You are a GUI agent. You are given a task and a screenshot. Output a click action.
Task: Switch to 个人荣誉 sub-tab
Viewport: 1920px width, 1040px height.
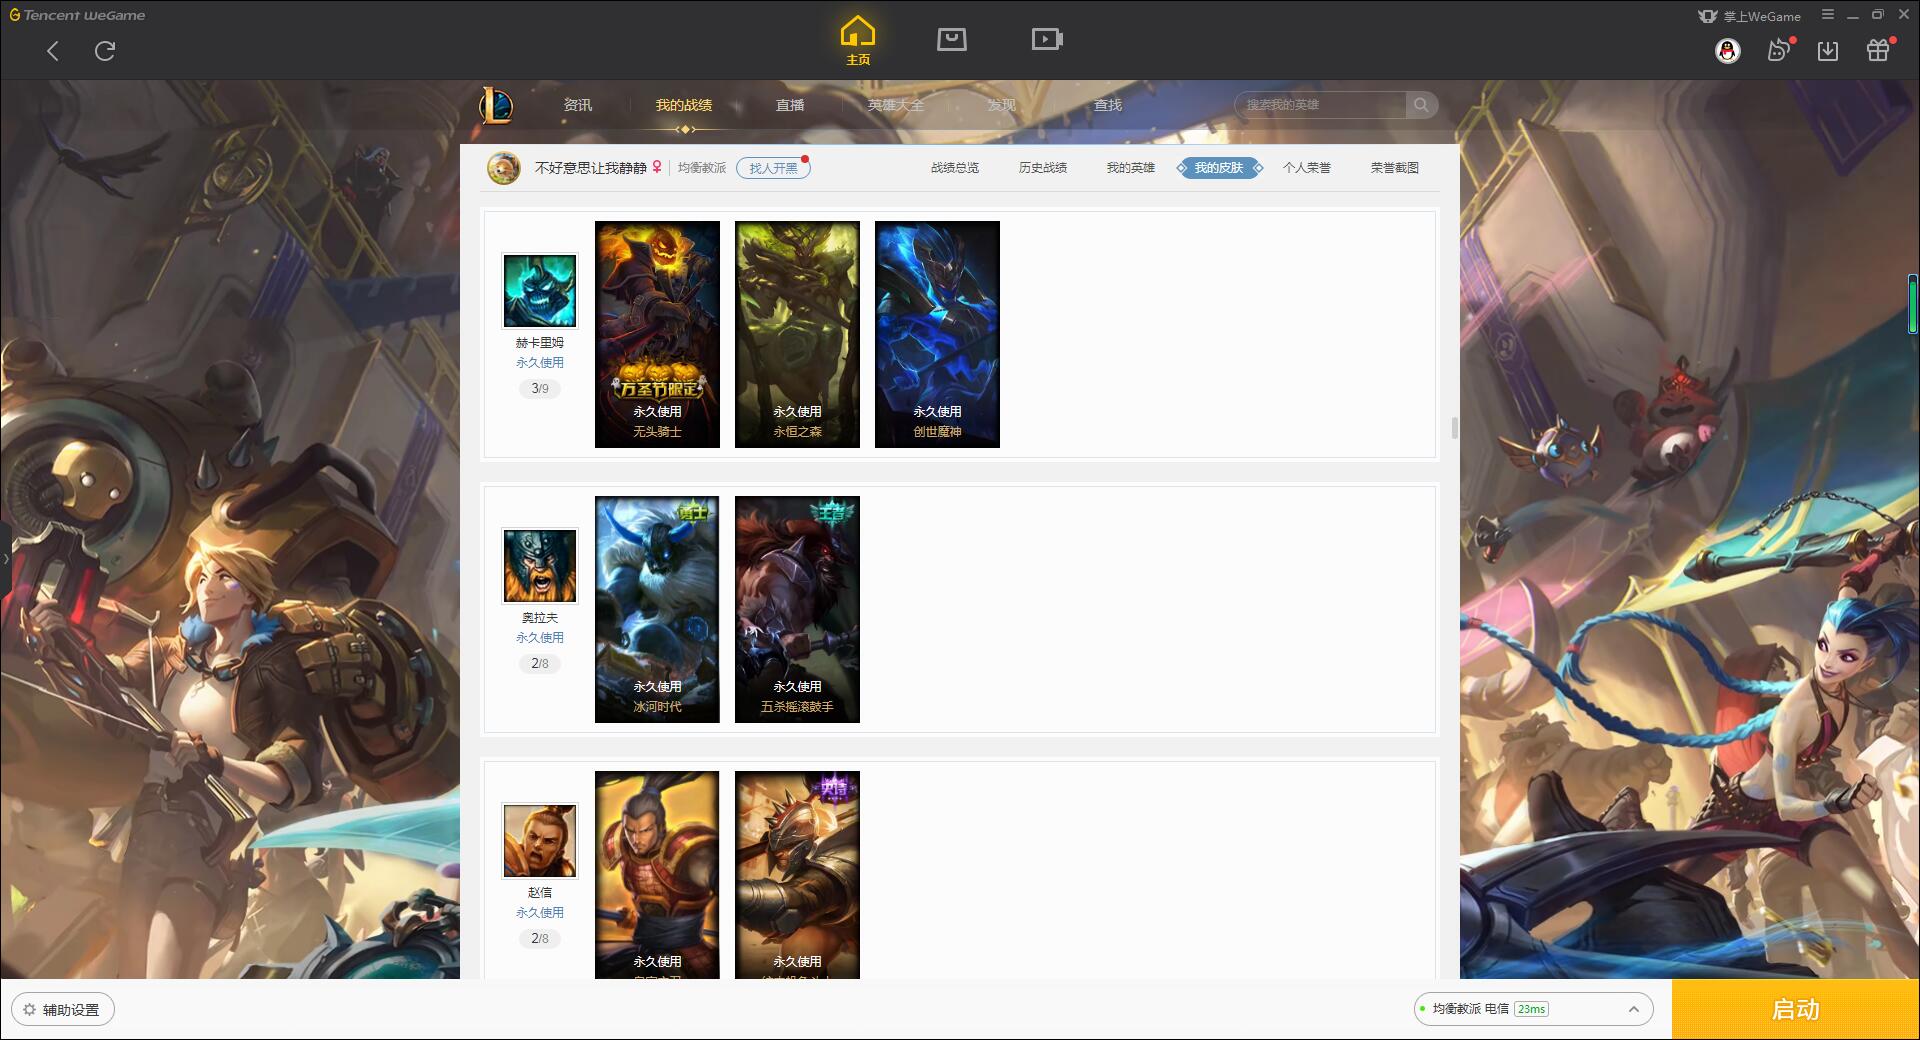(1307, 168)
